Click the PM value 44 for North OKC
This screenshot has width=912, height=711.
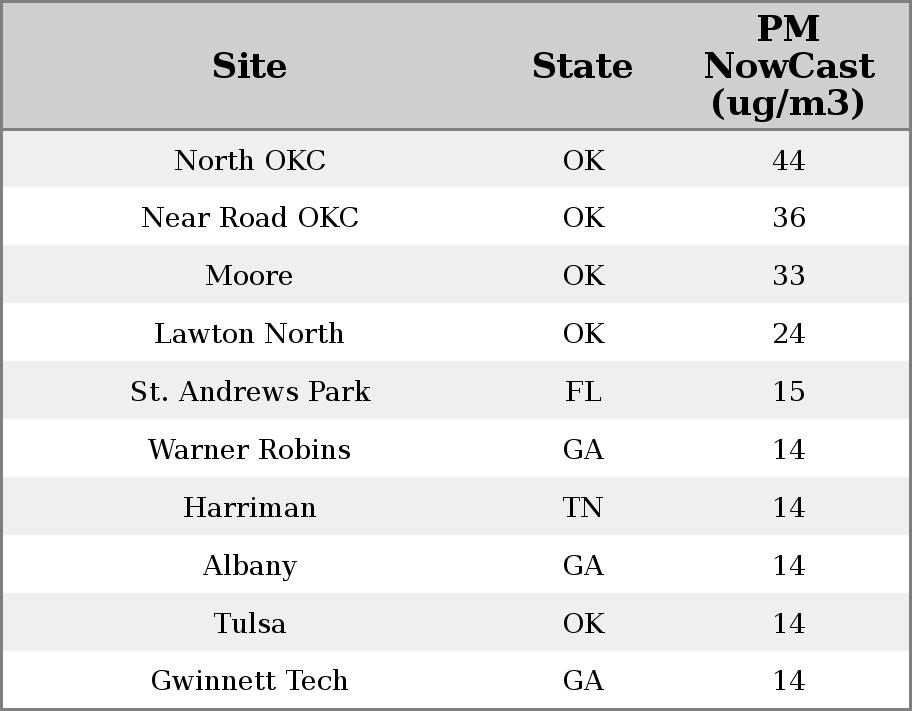[788, 161]
